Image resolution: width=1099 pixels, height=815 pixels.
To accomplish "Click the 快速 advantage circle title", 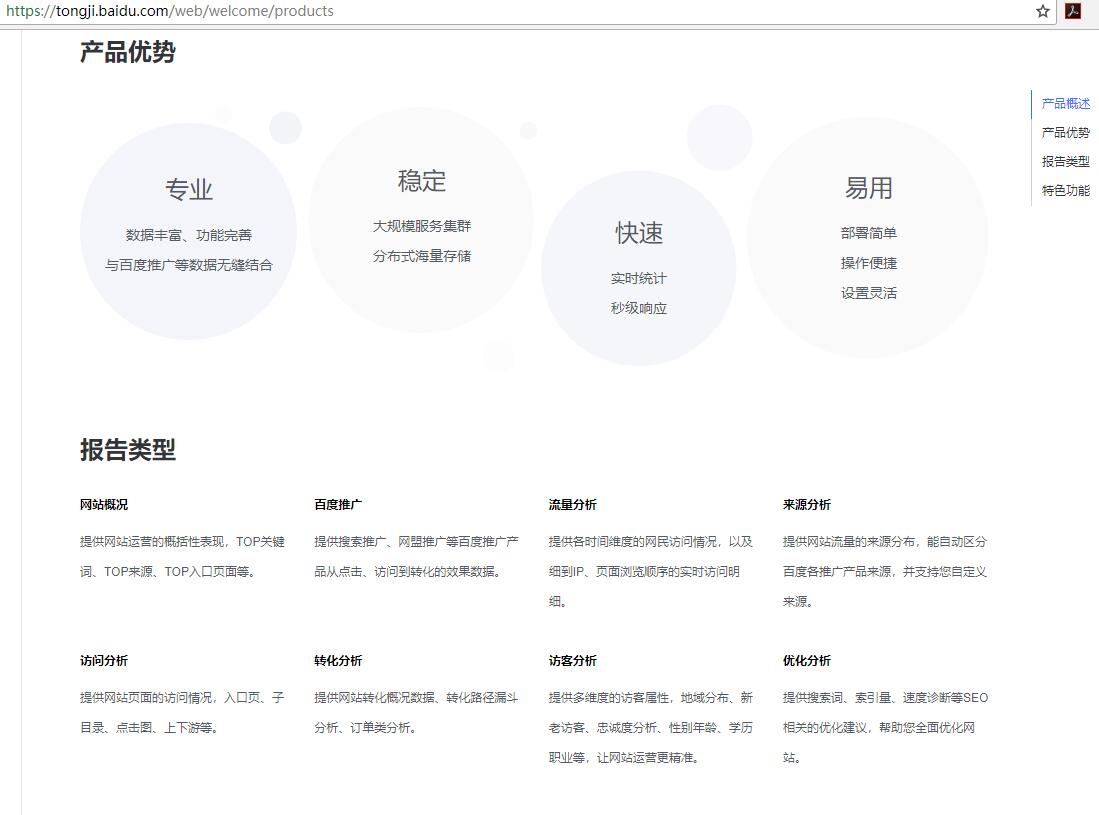I will (639, 233).
